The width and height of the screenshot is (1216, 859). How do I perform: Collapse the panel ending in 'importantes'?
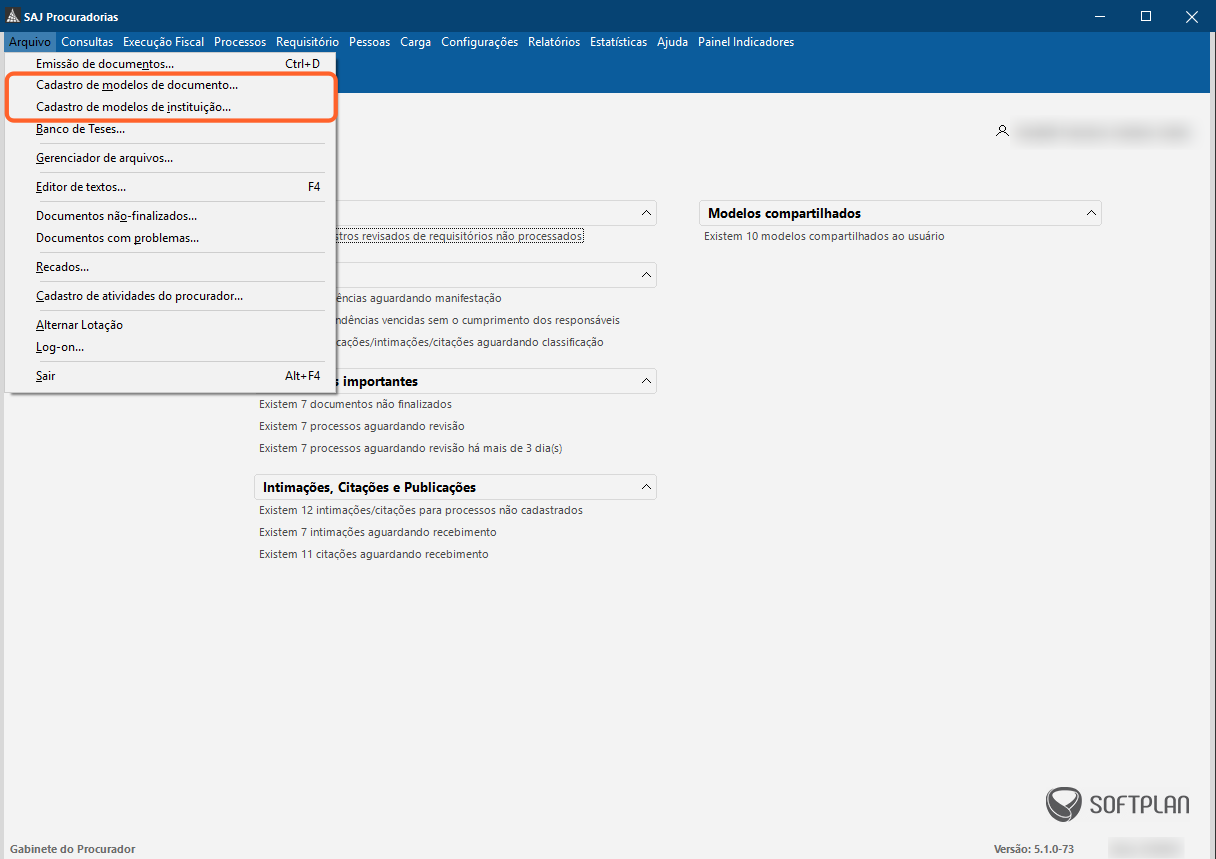646,381
